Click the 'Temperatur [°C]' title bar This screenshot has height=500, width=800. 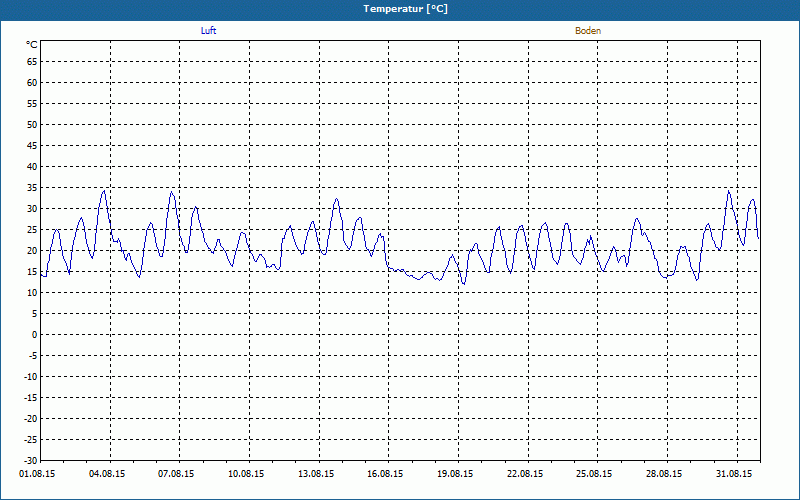pos(400,9)
